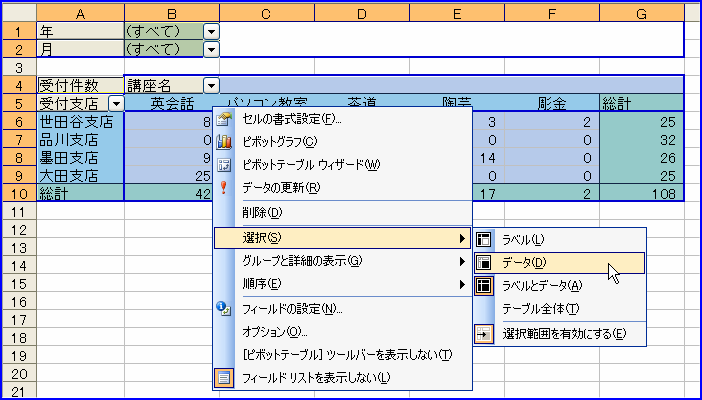Click the Select All corner box
The image size is (702, 400).
[19, 13]
